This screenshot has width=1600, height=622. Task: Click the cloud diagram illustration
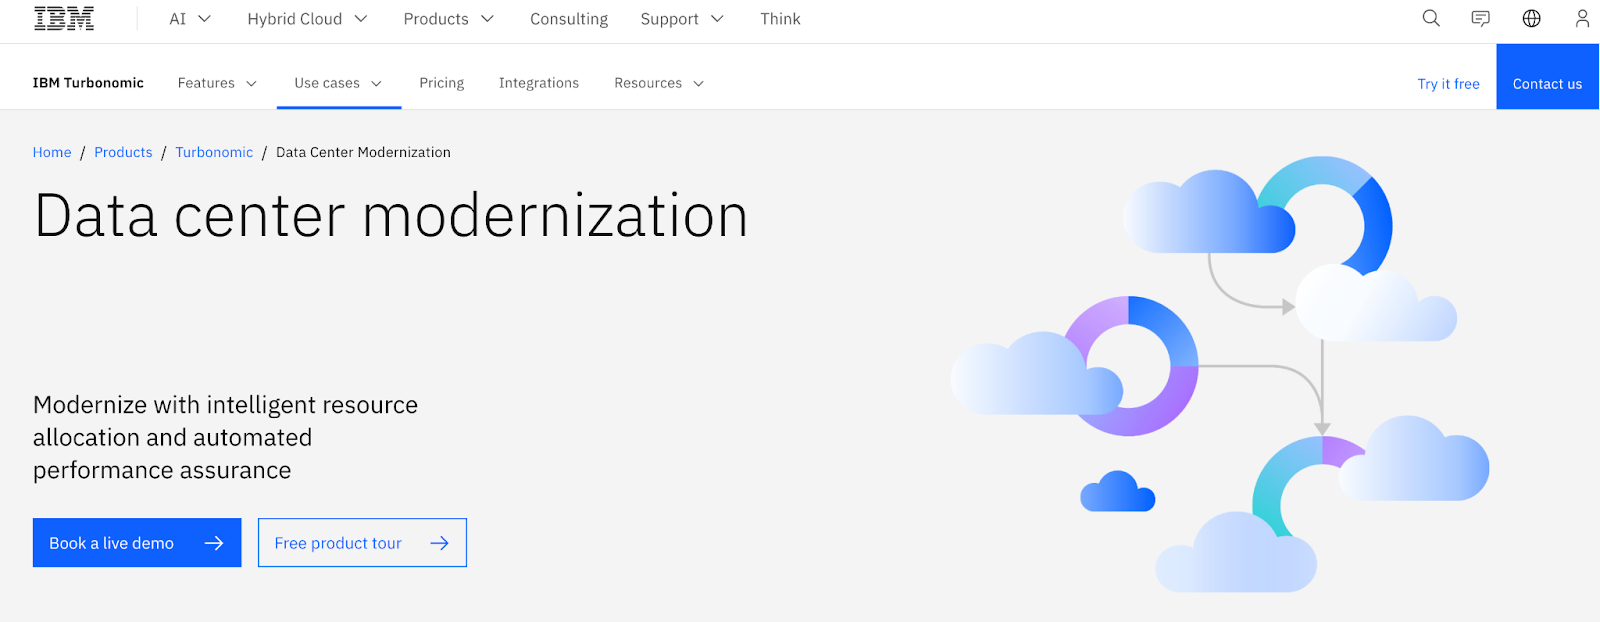(x=1220, y=374)
